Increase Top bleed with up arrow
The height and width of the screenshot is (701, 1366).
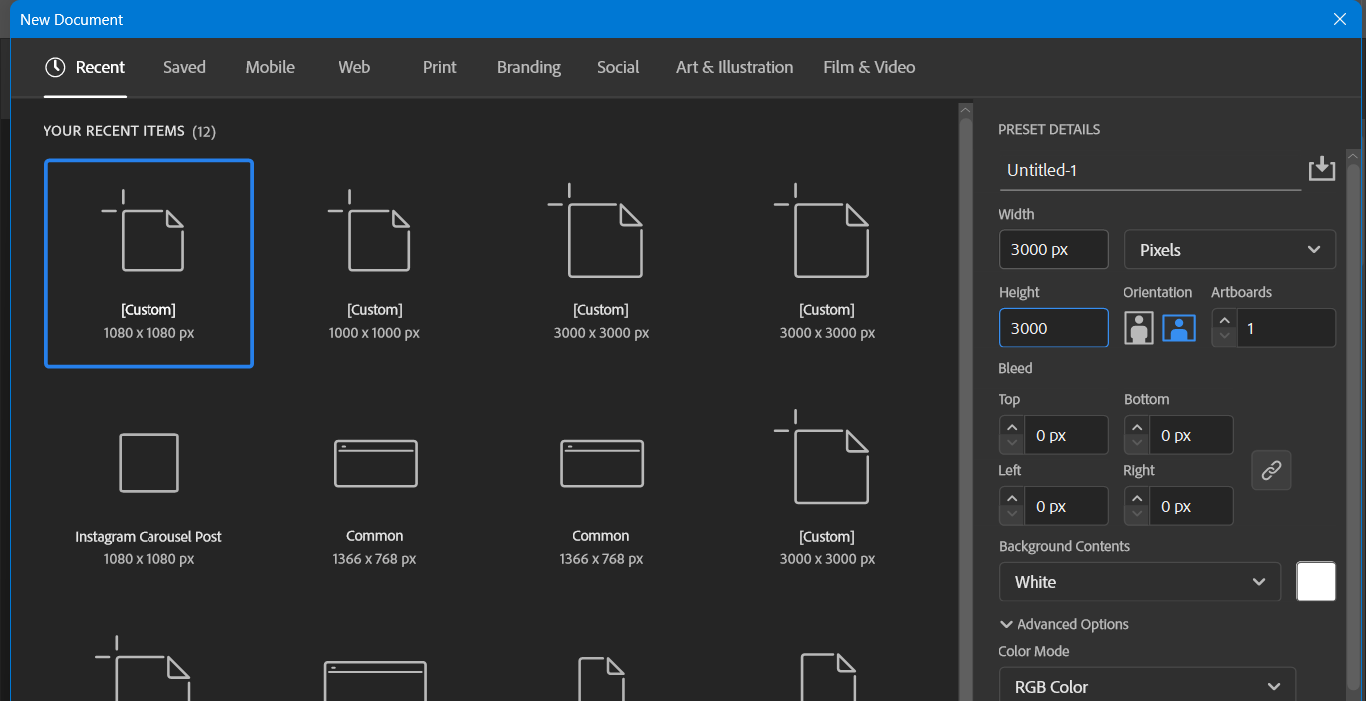point(1012,427)
